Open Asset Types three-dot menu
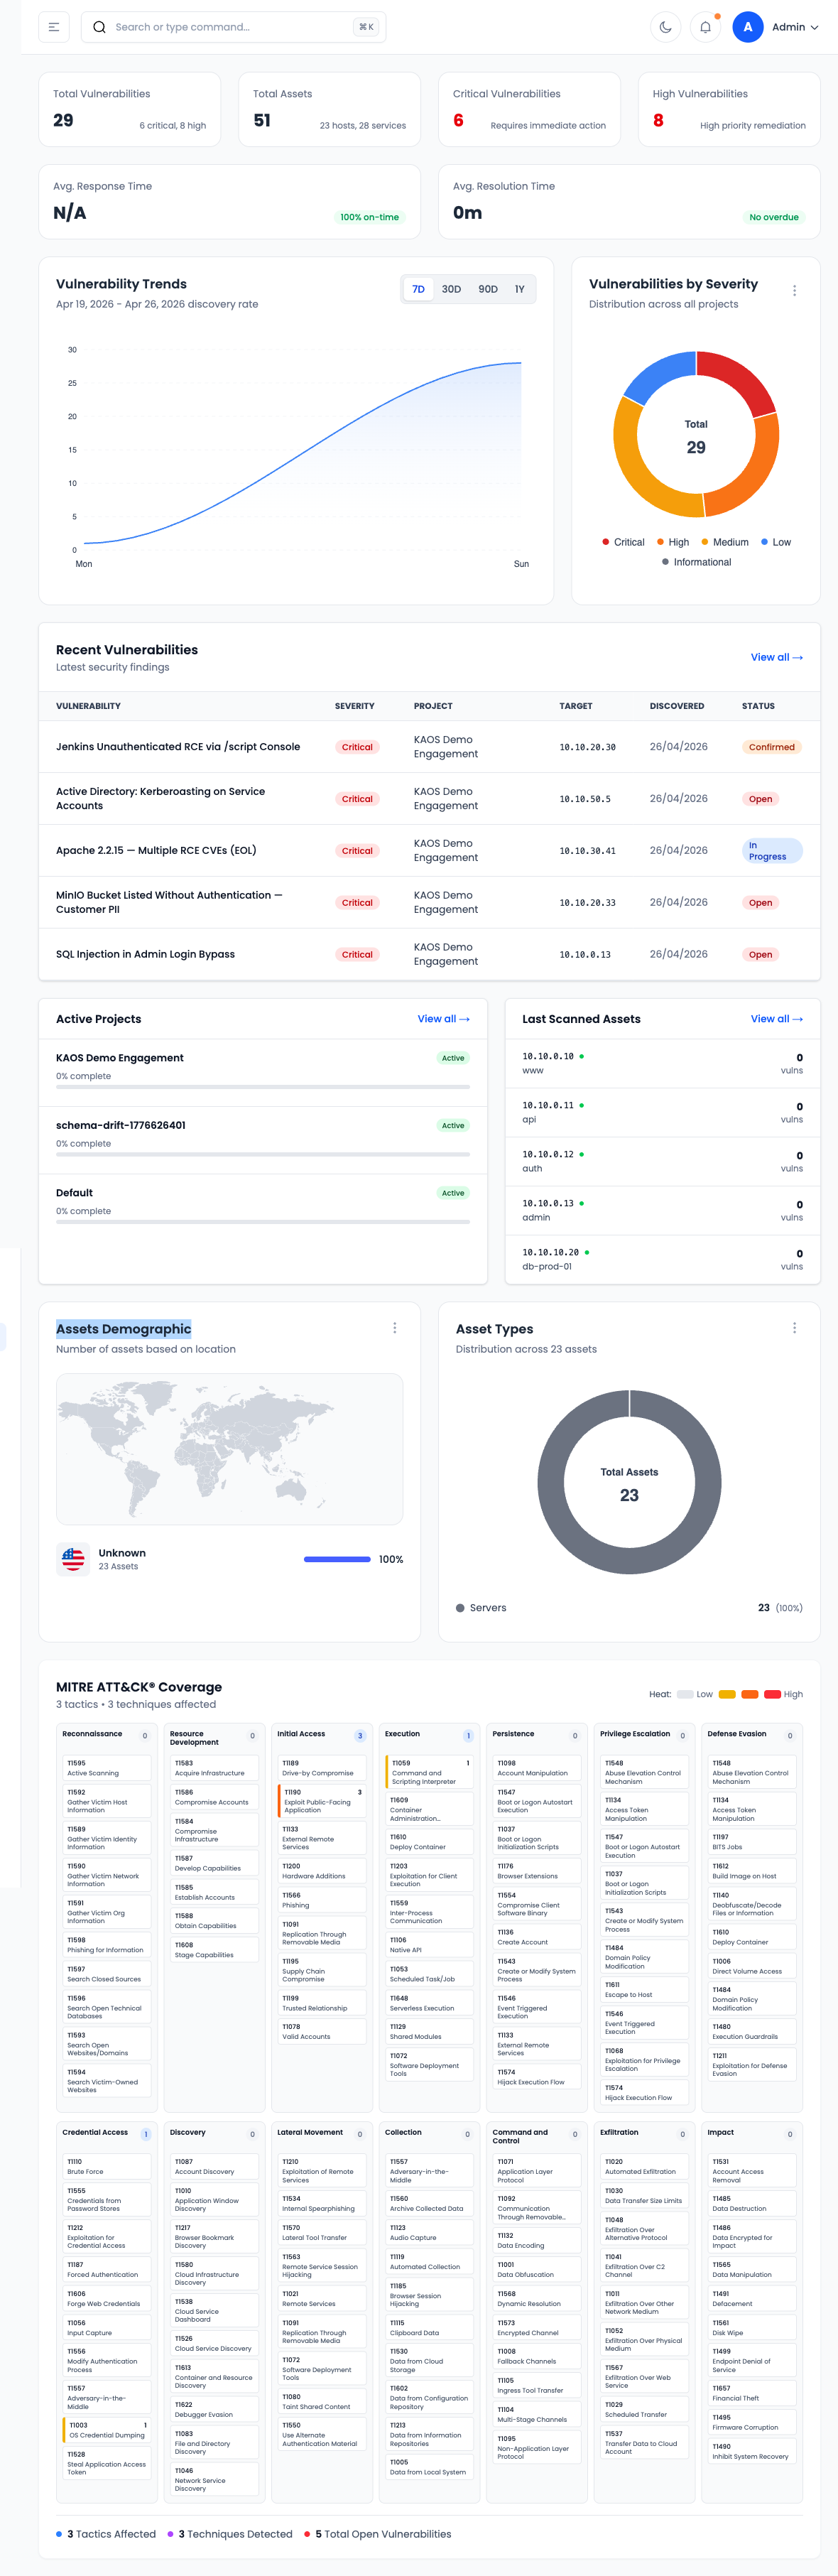 coord(794,1328)
